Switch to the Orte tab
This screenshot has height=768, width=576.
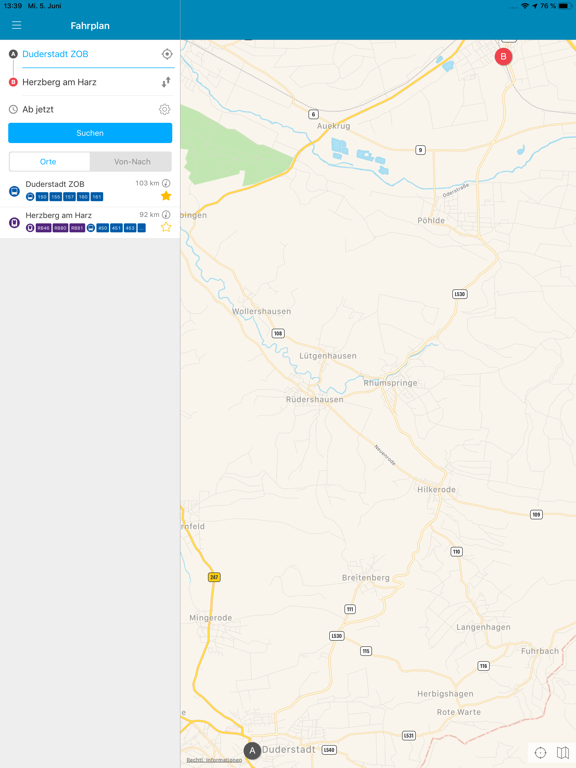(49, 162)
